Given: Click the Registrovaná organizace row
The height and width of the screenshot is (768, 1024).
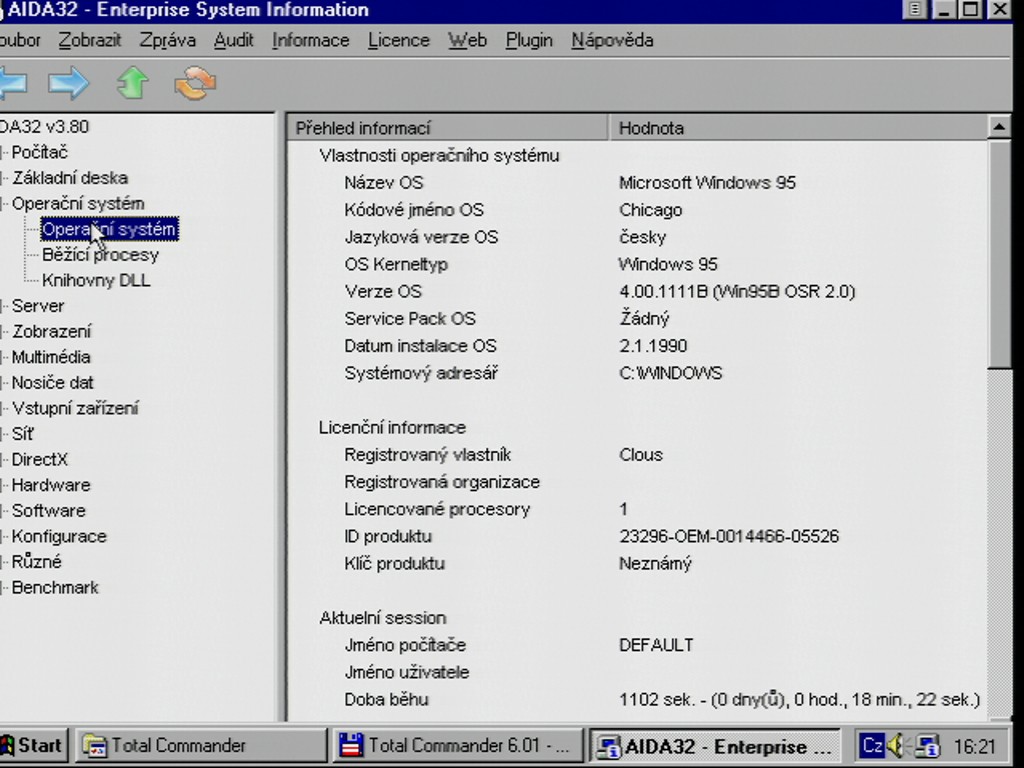Looking at the screenshot, I should click(637, 482).
